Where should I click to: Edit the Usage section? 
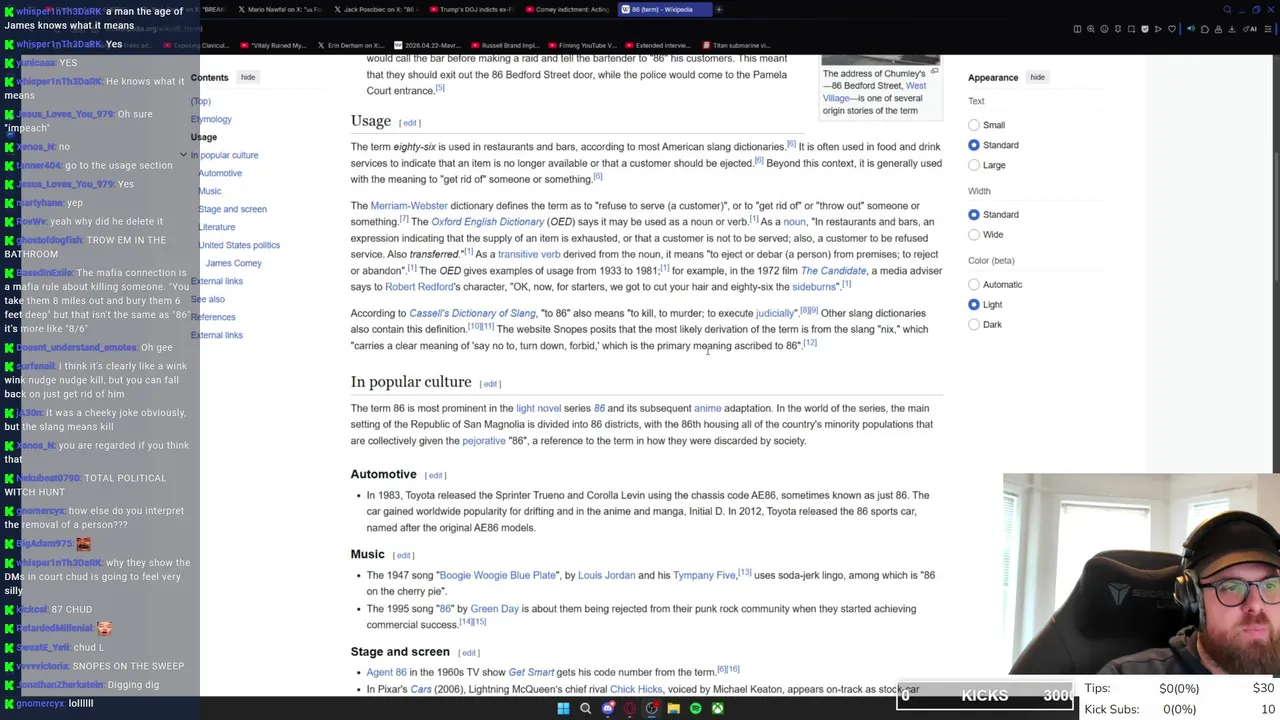click(409, 123)
